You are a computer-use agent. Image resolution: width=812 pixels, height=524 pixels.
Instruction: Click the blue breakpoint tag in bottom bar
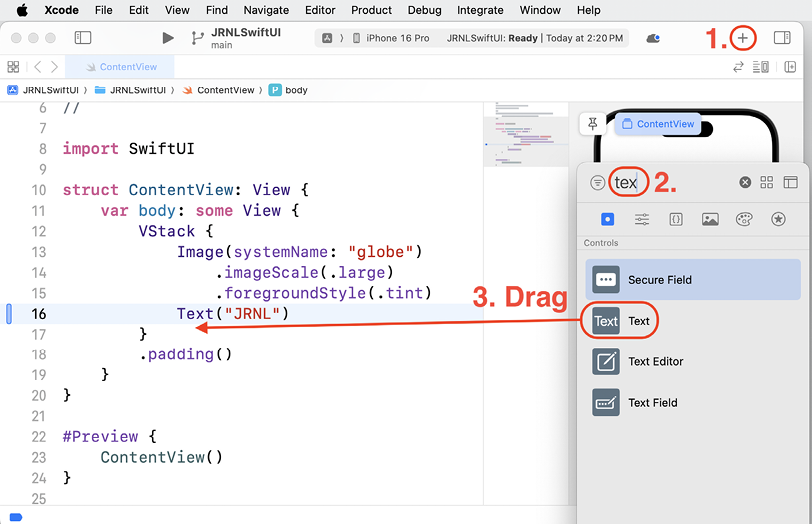[x=16, y=517]
